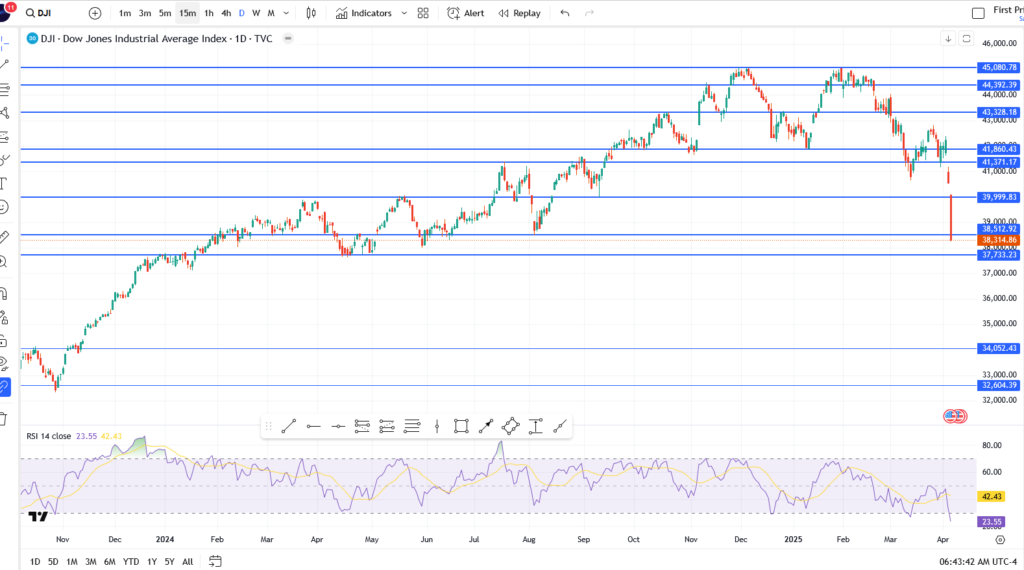
Task: Open the candlestick chart style selector
Action: click(311, 13)
